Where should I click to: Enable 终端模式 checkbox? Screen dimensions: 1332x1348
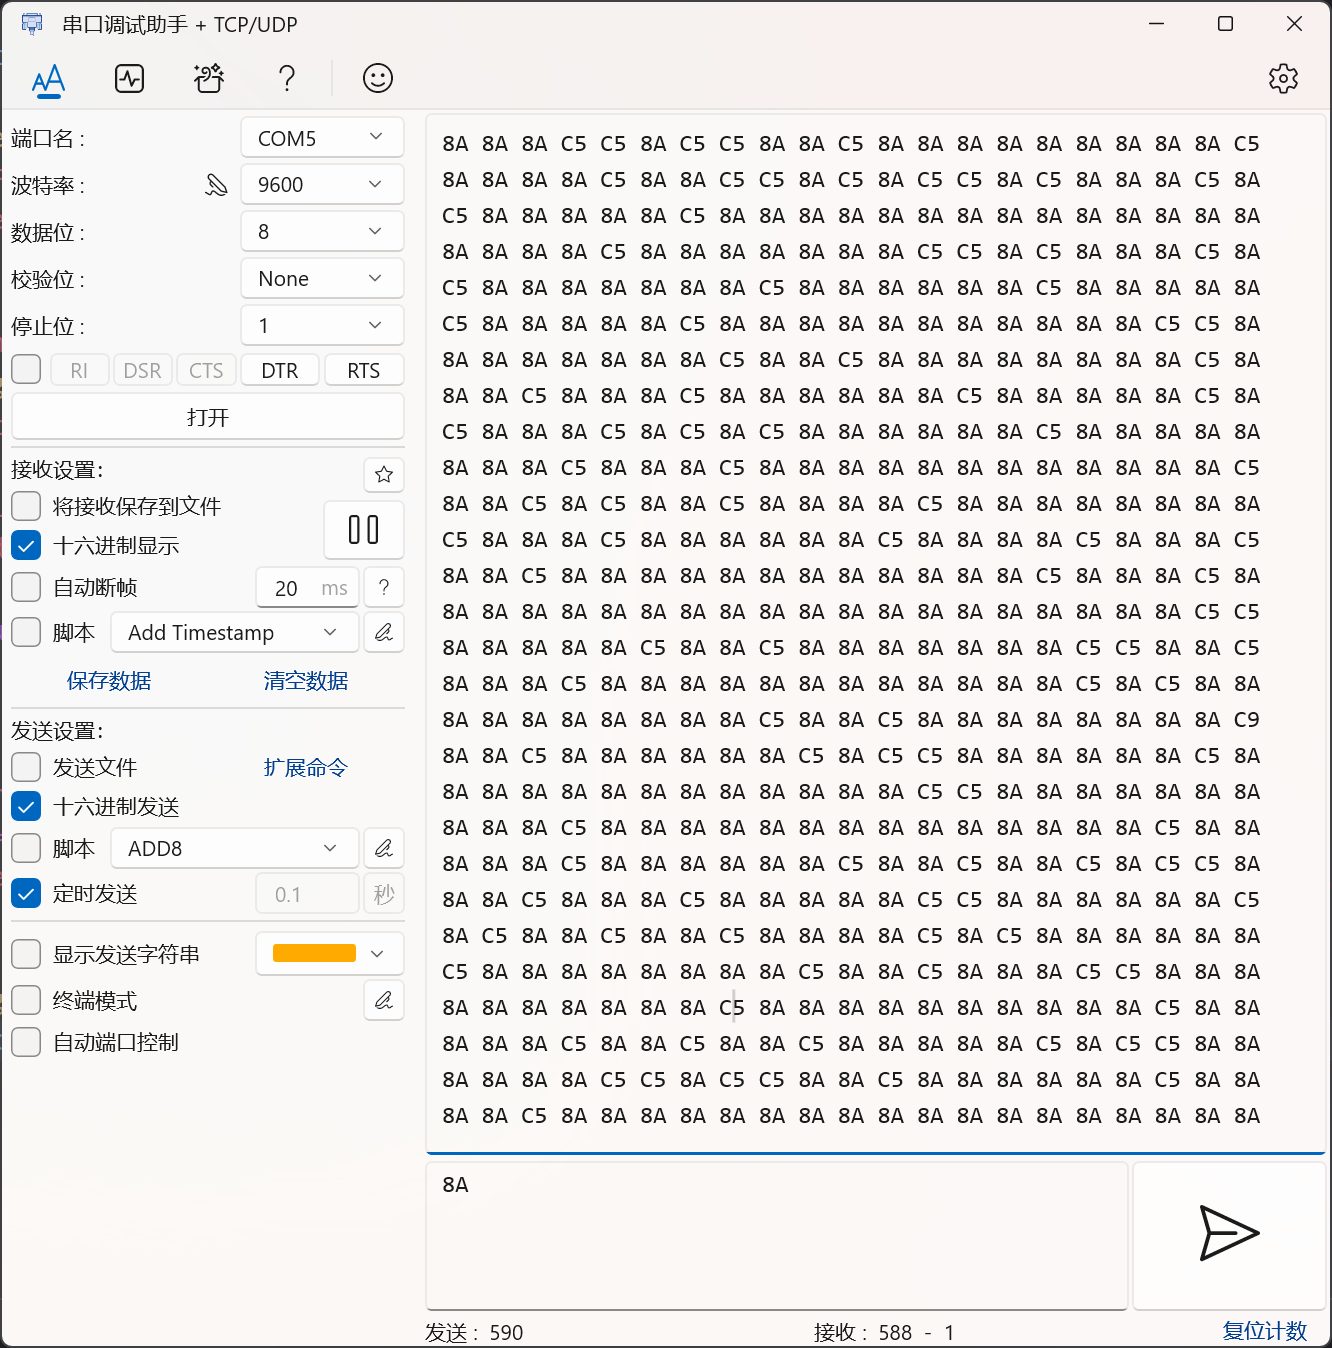tap(26, 1000)
